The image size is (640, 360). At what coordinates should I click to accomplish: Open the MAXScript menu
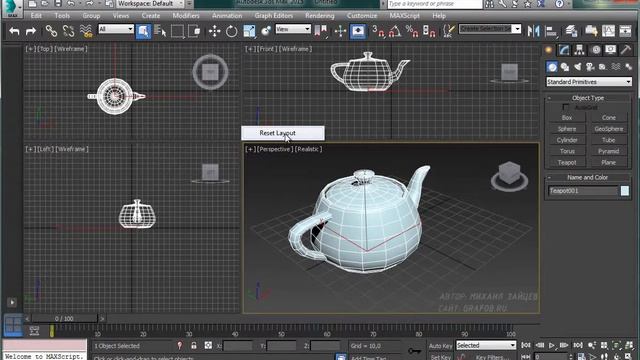click(404, 16)
